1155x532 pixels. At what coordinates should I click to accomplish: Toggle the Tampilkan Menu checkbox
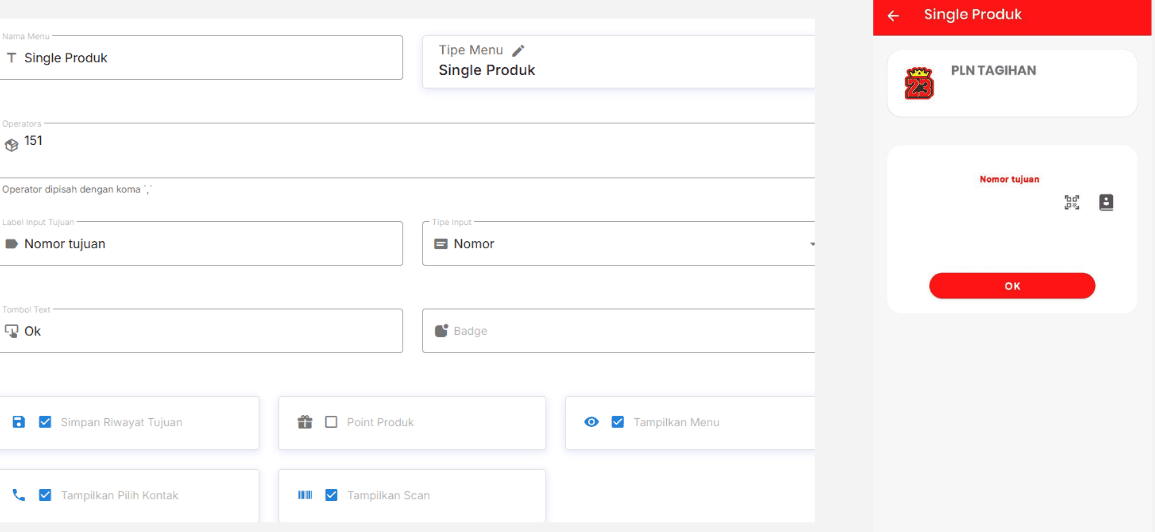(617, 422)
